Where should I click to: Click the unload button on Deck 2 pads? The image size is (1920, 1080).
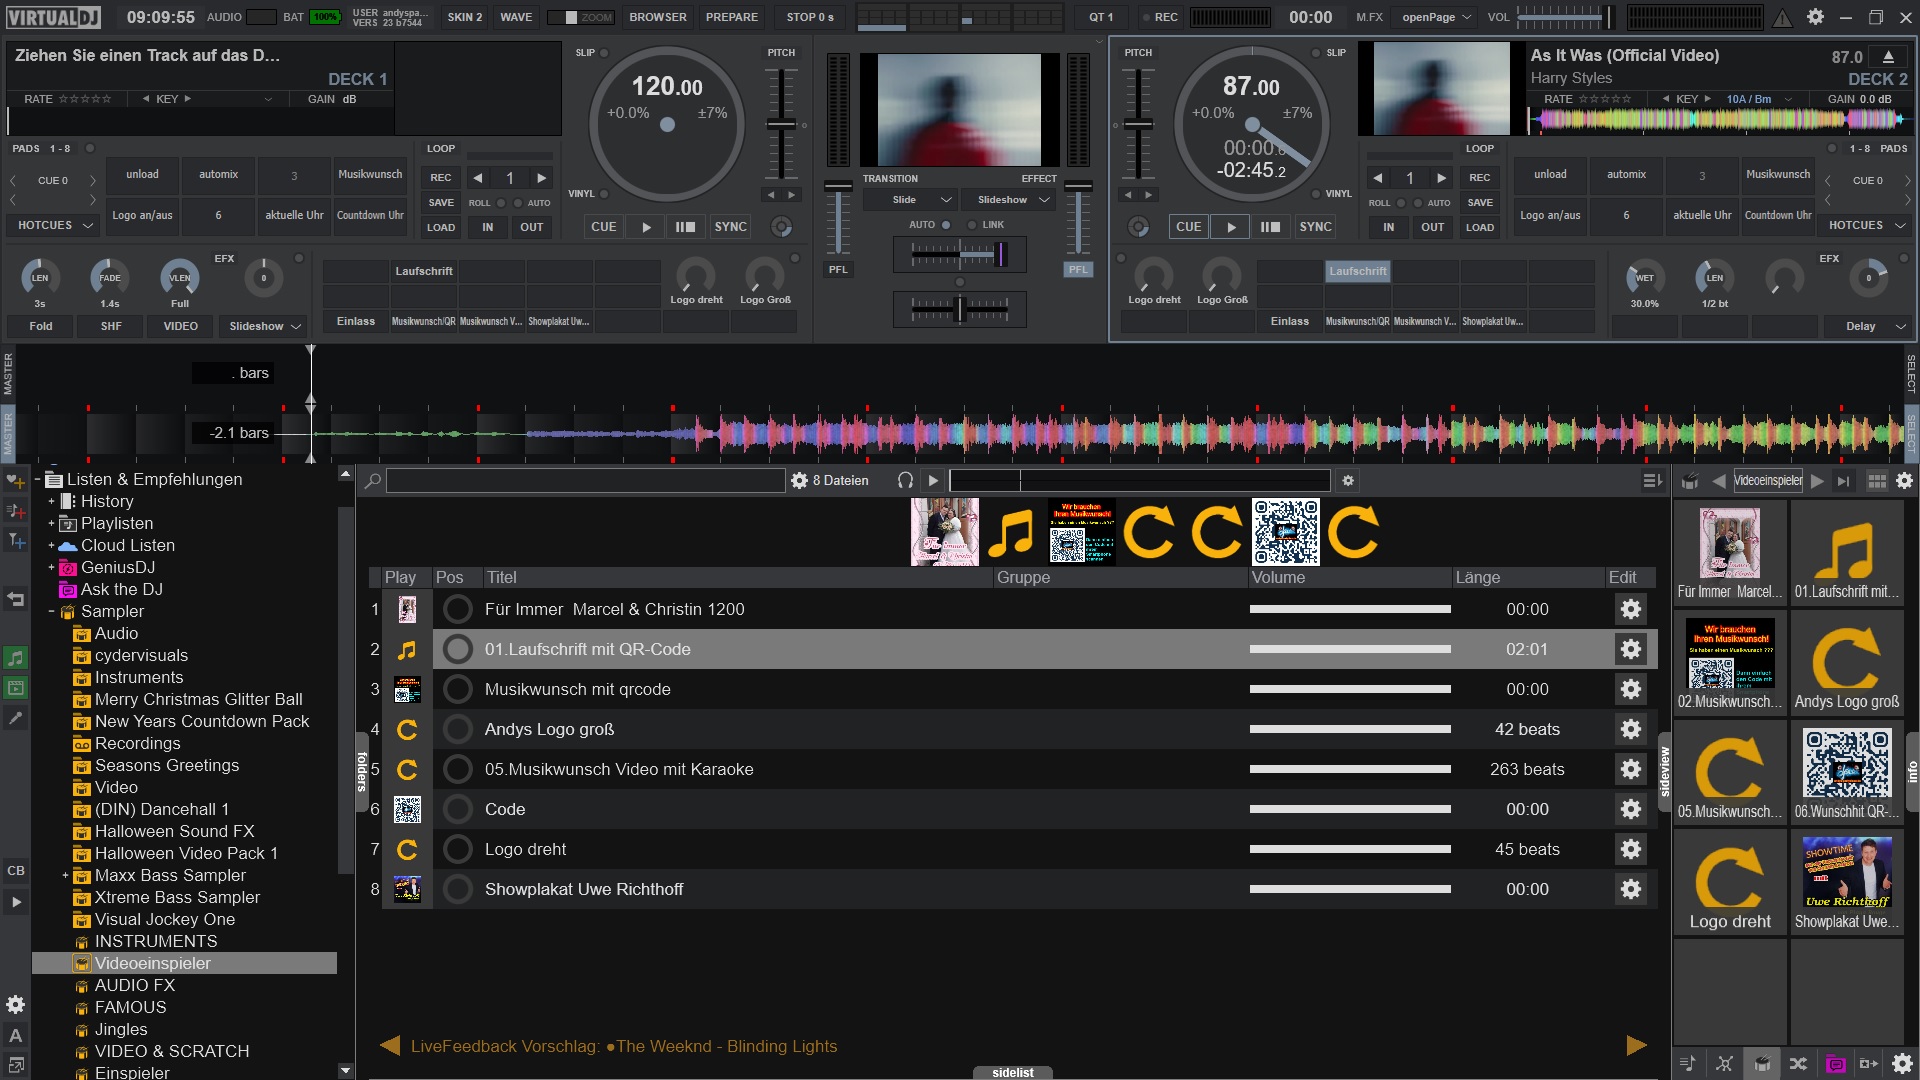pos(1550,175)
